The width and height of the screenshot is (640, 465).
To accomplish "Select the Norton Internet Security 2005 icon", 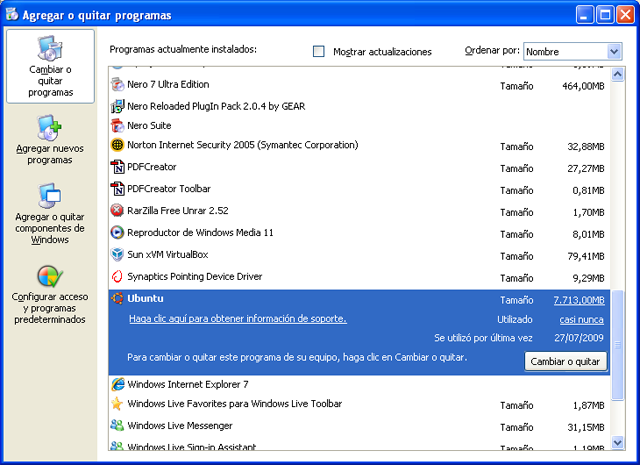I will 118,145.
